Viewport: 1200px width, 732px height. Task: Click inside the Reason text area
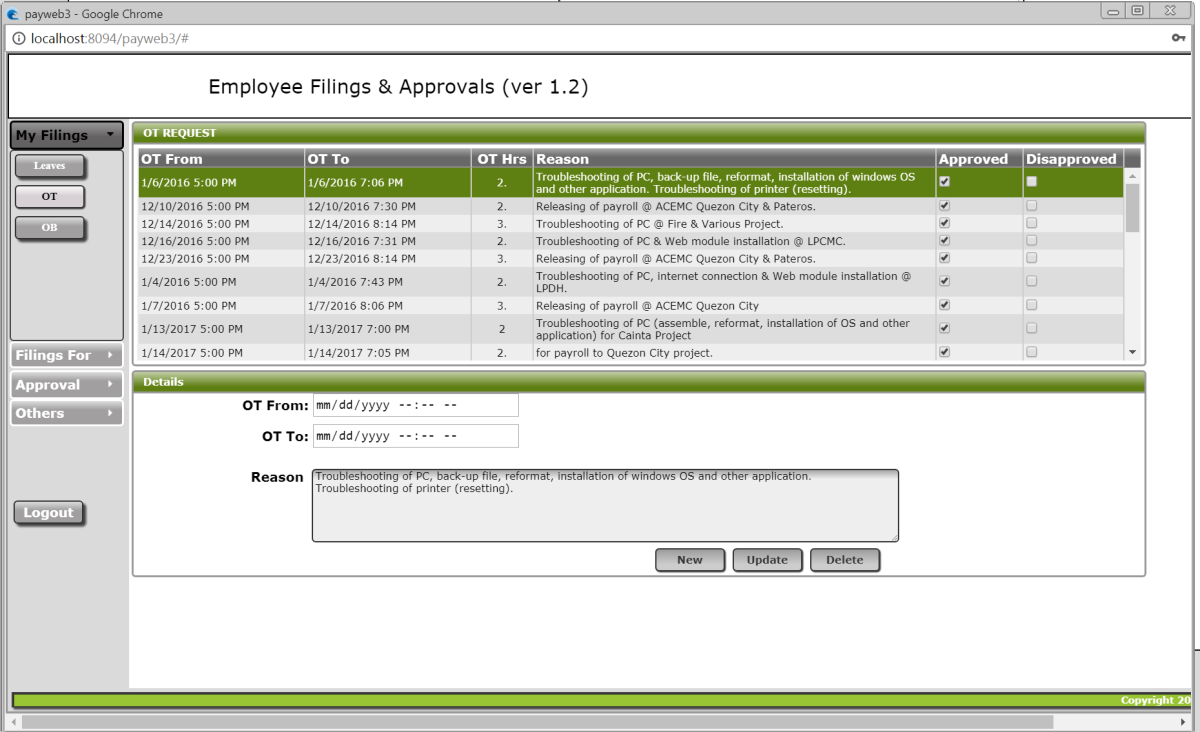point(605,506)
